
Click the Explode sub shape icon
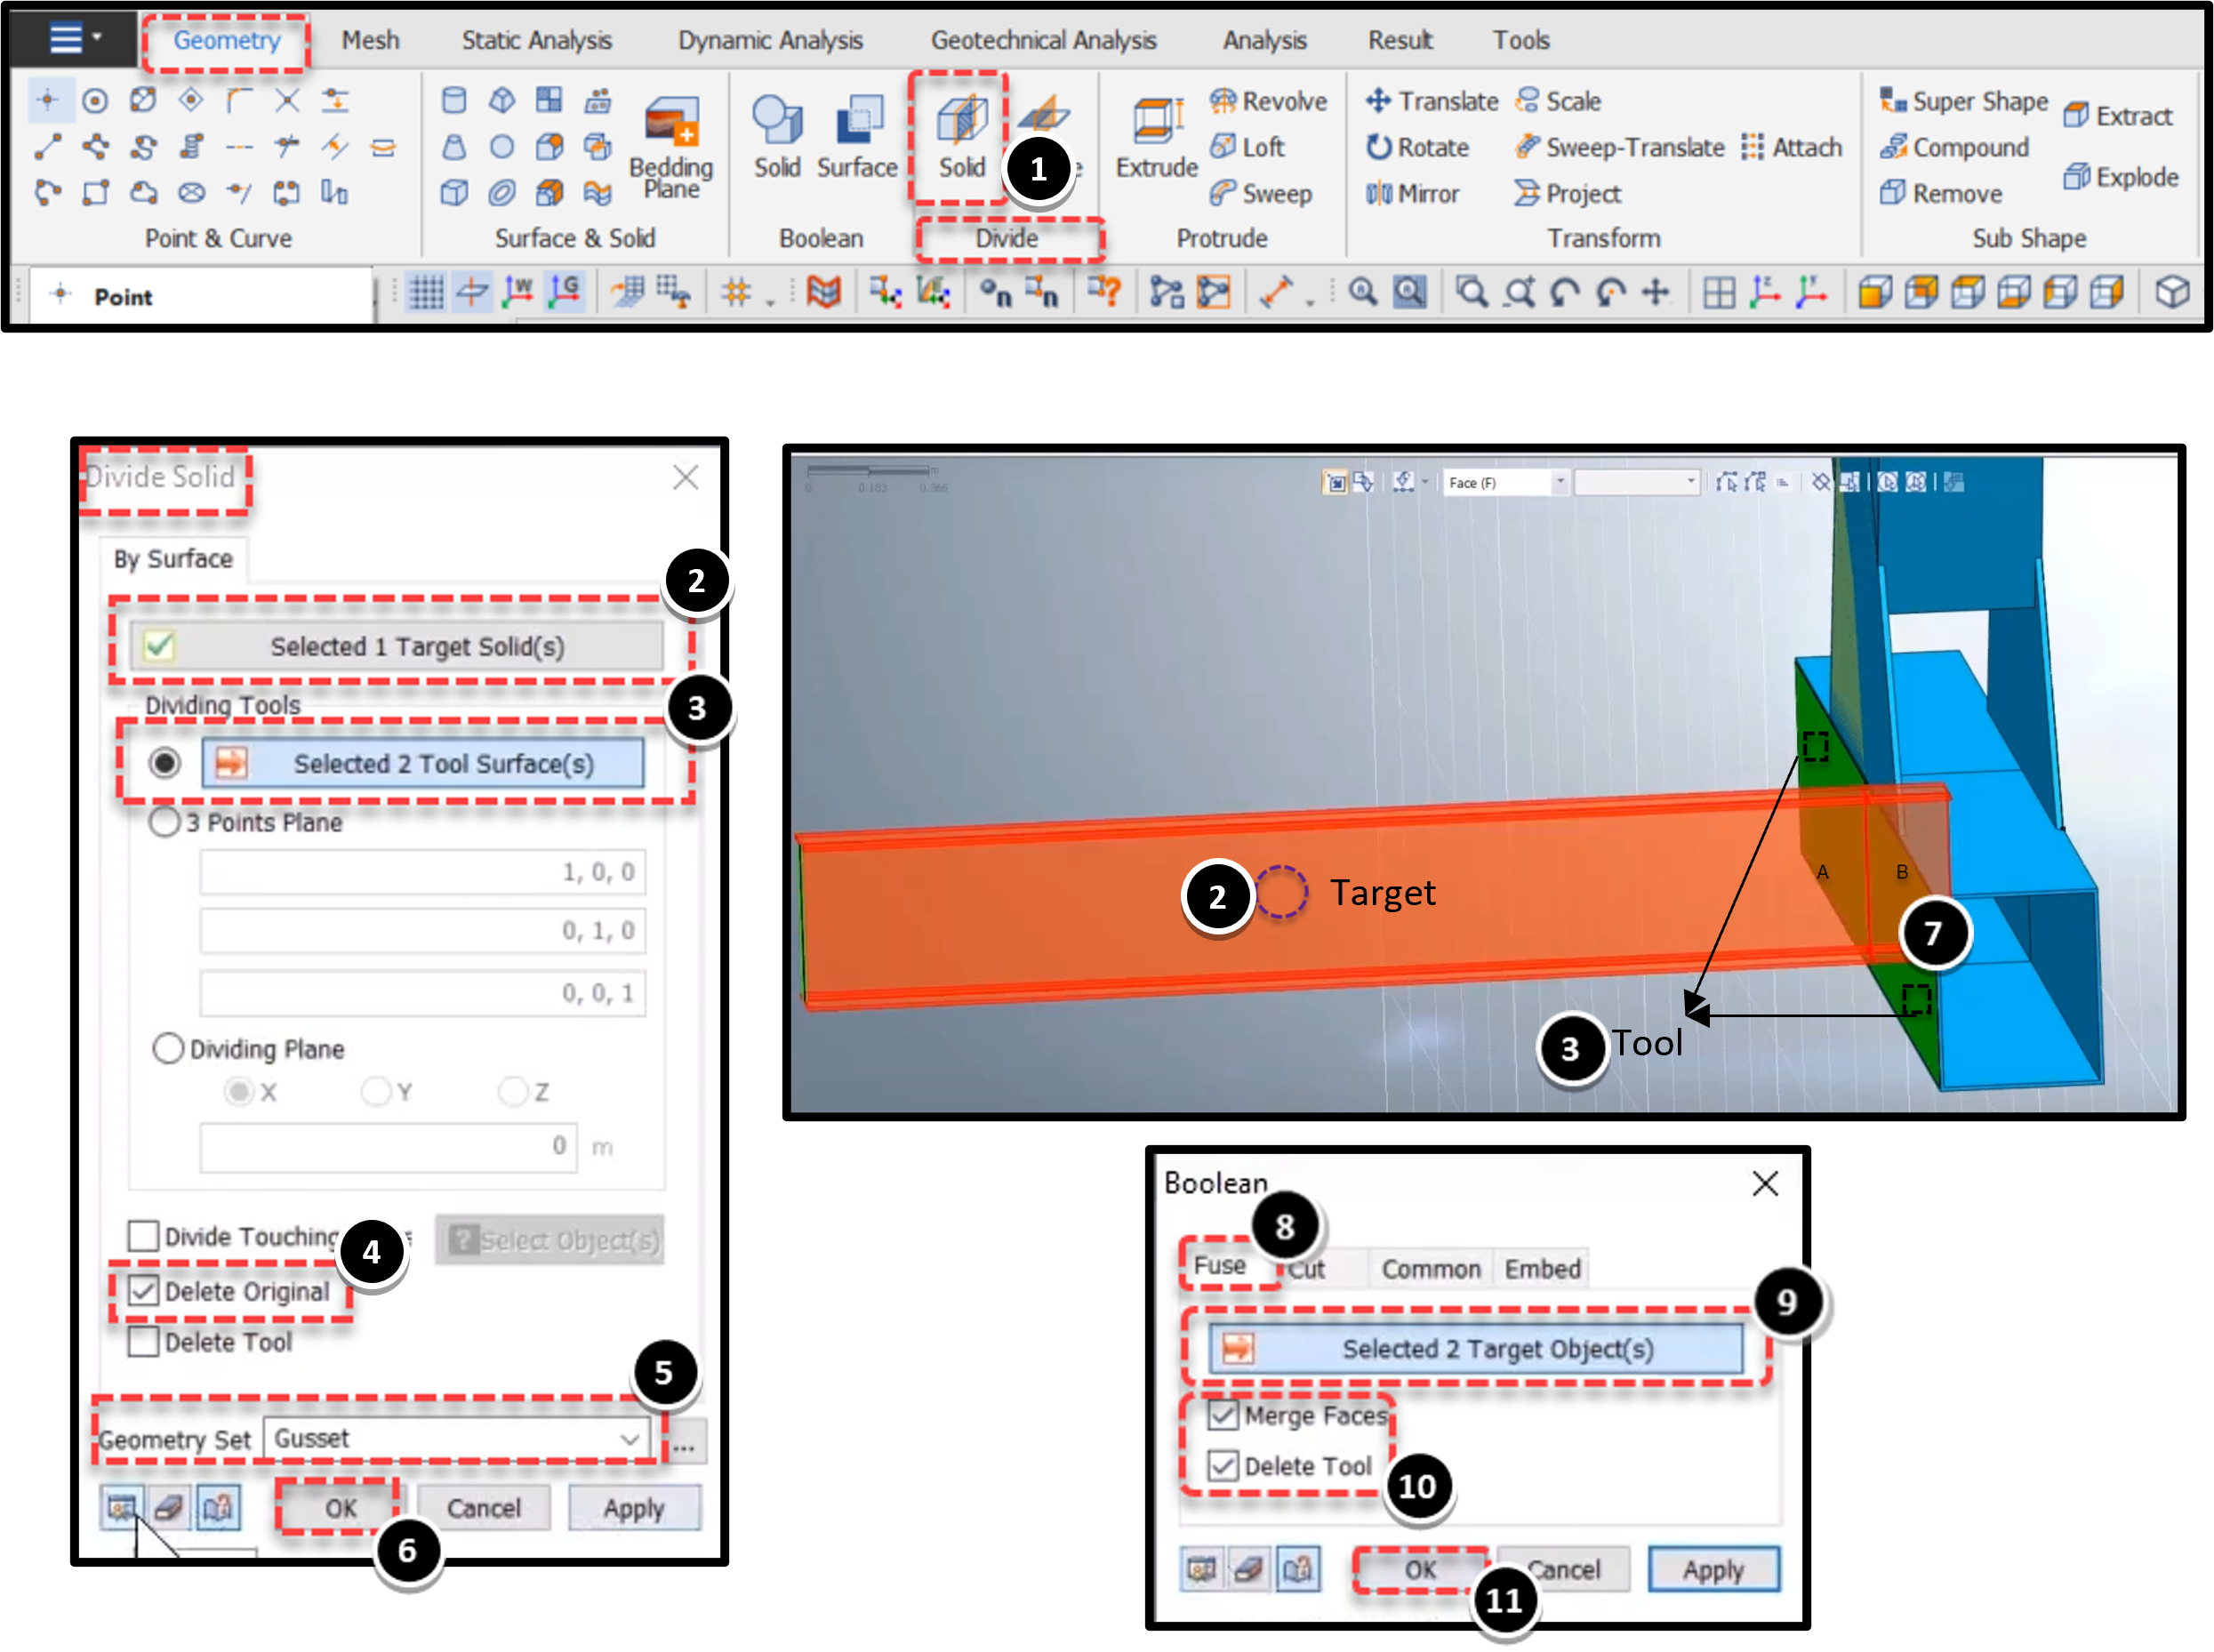click(2120, 177)
